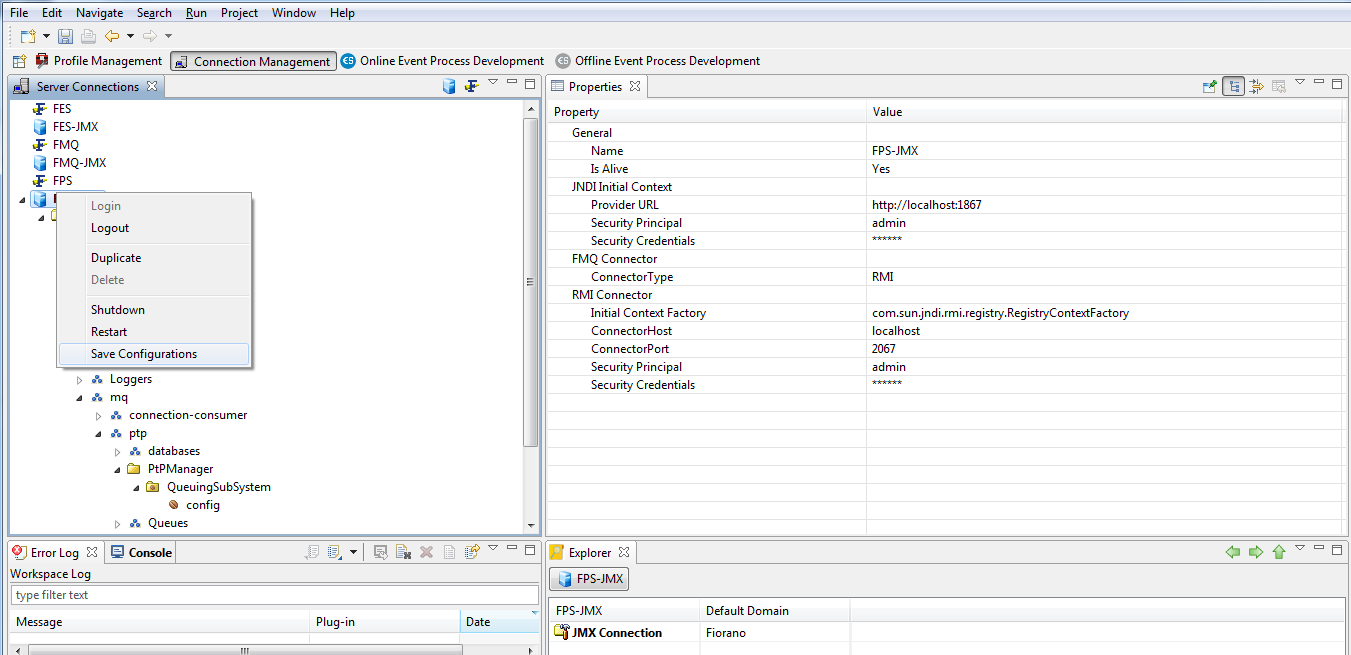The height and width of the screenshot is (655, 1351).
Task: Click the green back arrow in Explorer
Action: pyautogui.click(x=1233, y=552)
